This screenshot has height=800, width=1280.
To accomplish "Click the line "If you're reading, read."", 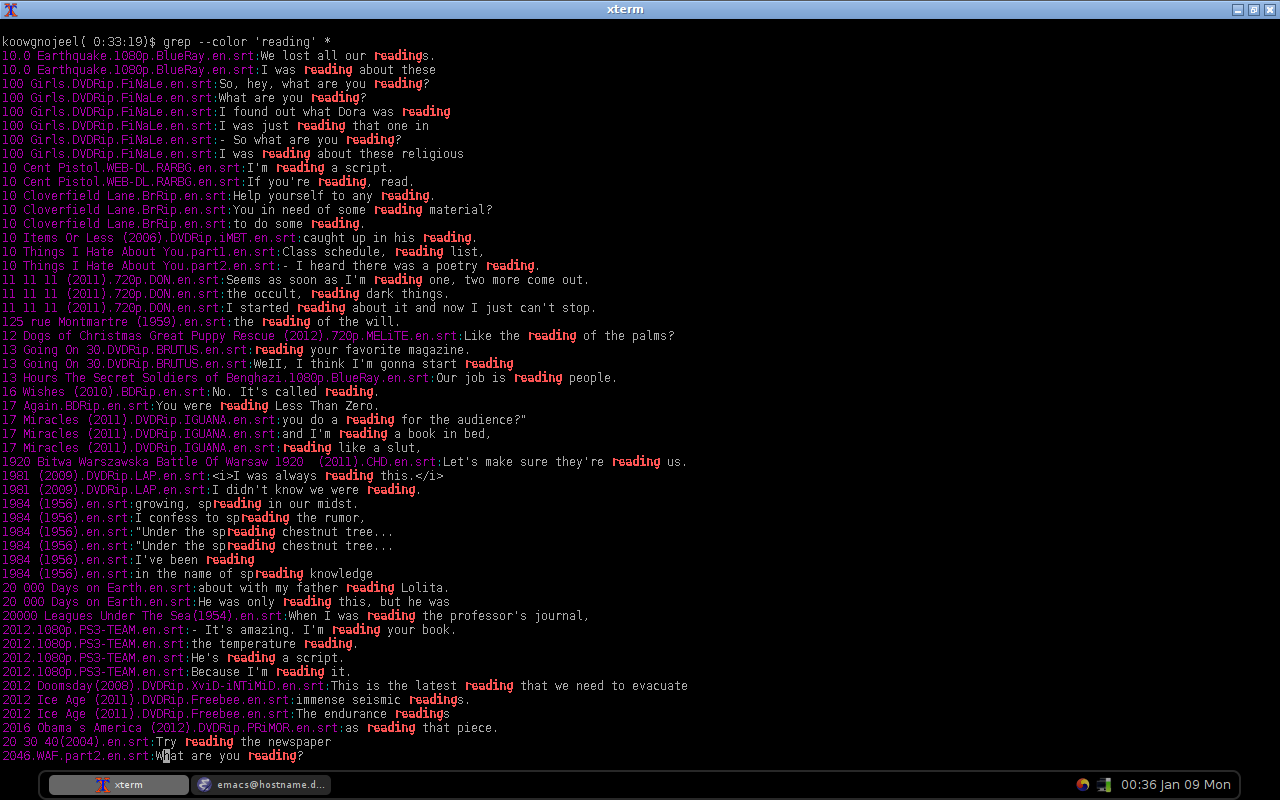I will [330, 182].
